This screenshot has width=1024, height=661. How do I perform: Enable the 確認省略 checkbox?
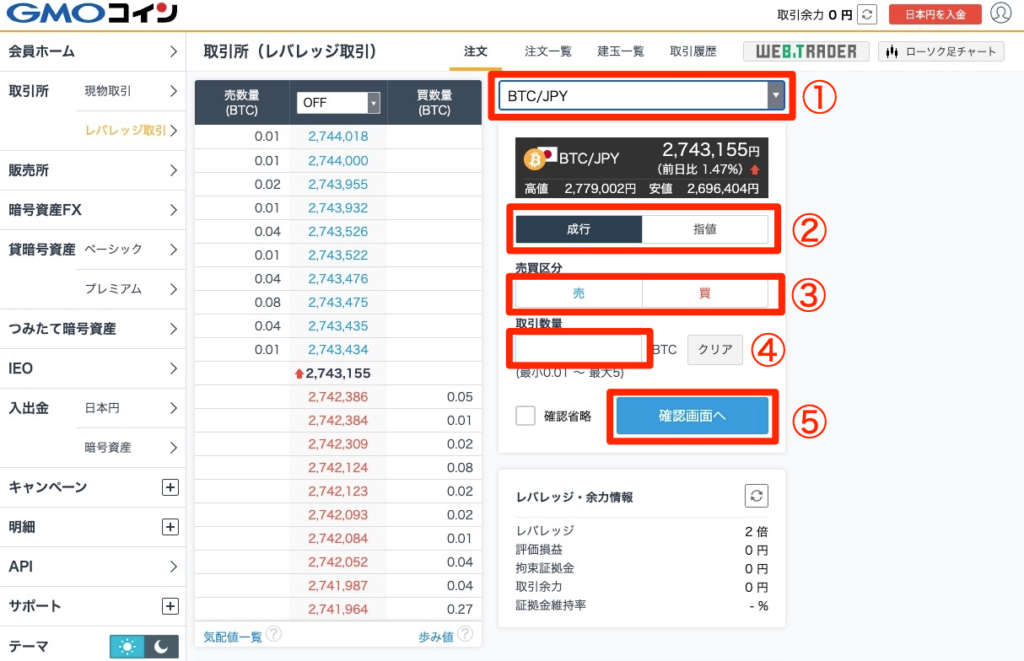(x=526, y=416)
